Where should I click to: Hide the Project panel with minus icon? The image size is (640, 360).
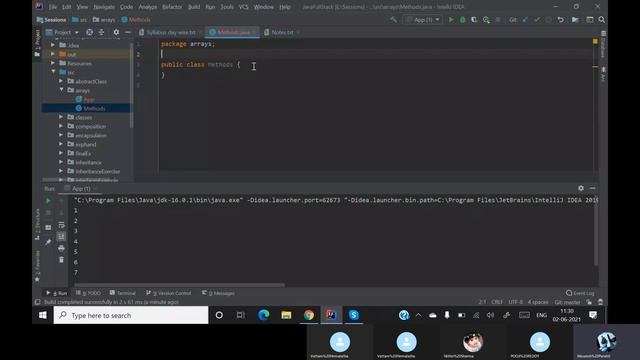pos(128,32)
